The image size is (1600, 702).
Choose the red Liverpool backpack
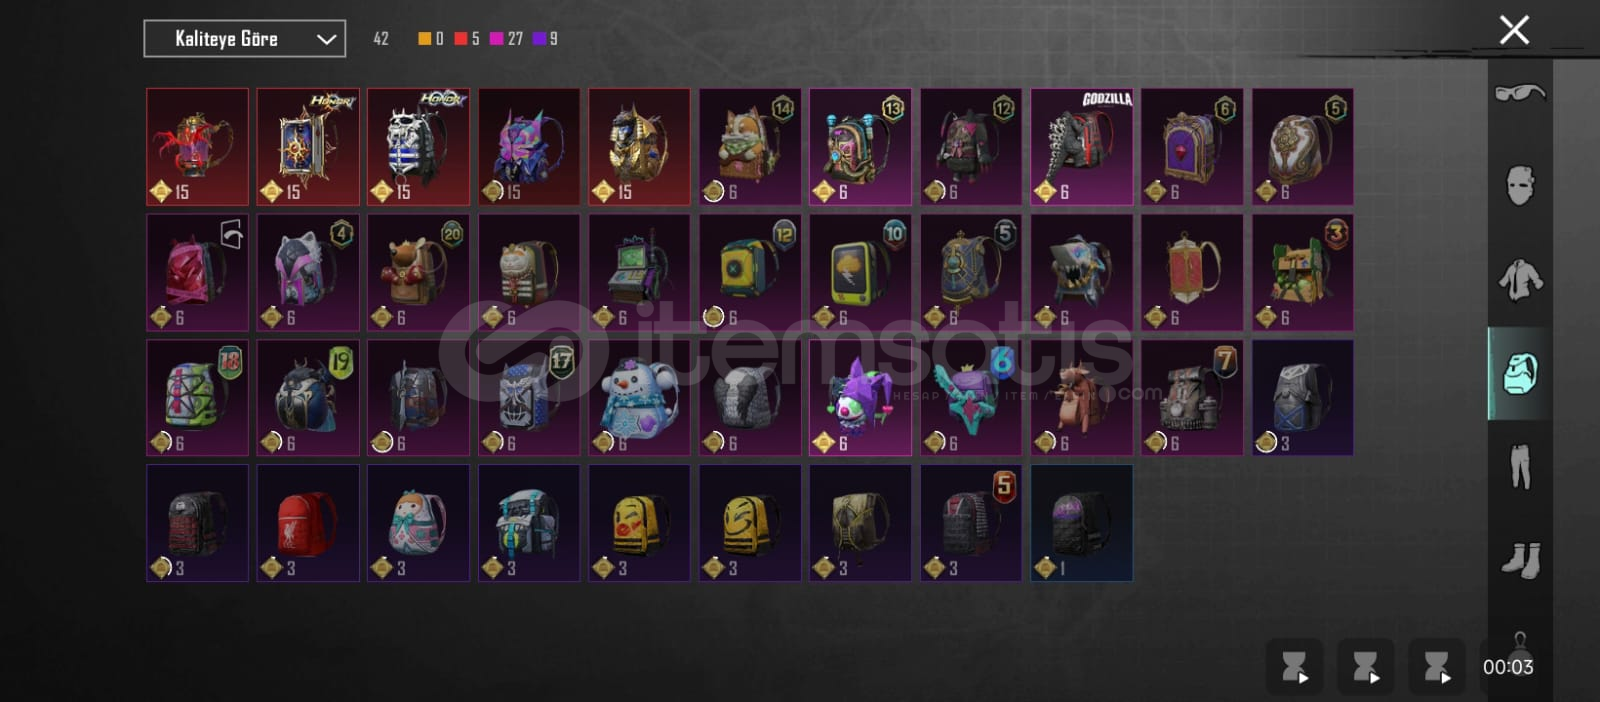(x=308, y=523)
